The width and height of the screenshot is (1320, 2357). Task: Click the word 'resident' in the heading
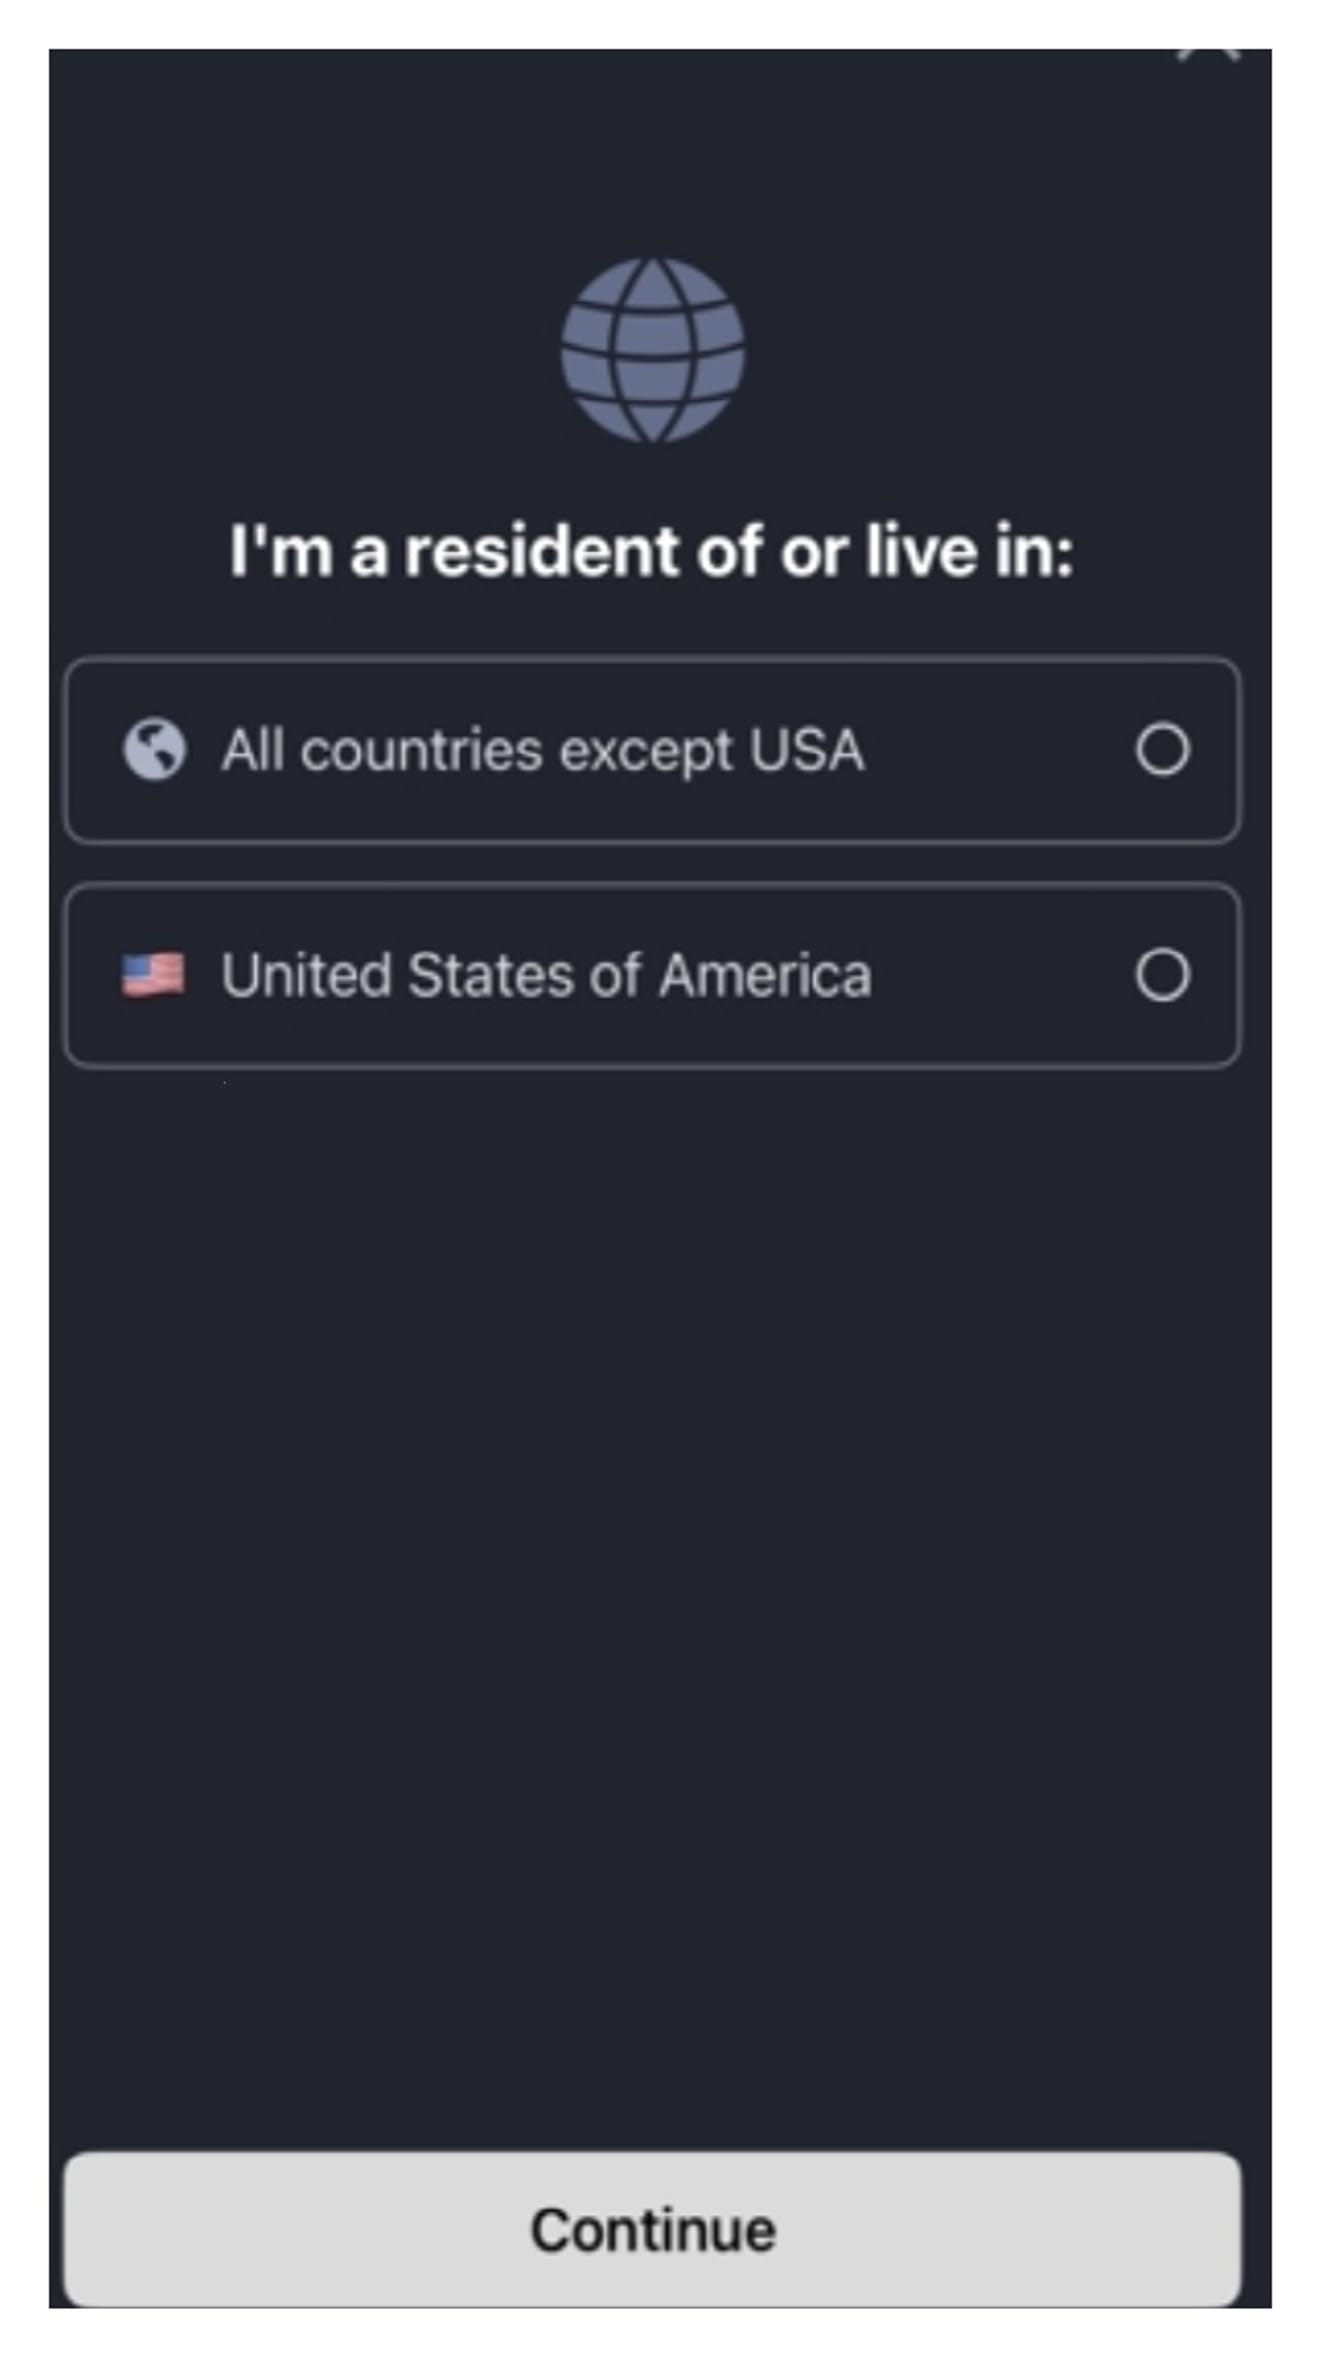pos(541,551)
